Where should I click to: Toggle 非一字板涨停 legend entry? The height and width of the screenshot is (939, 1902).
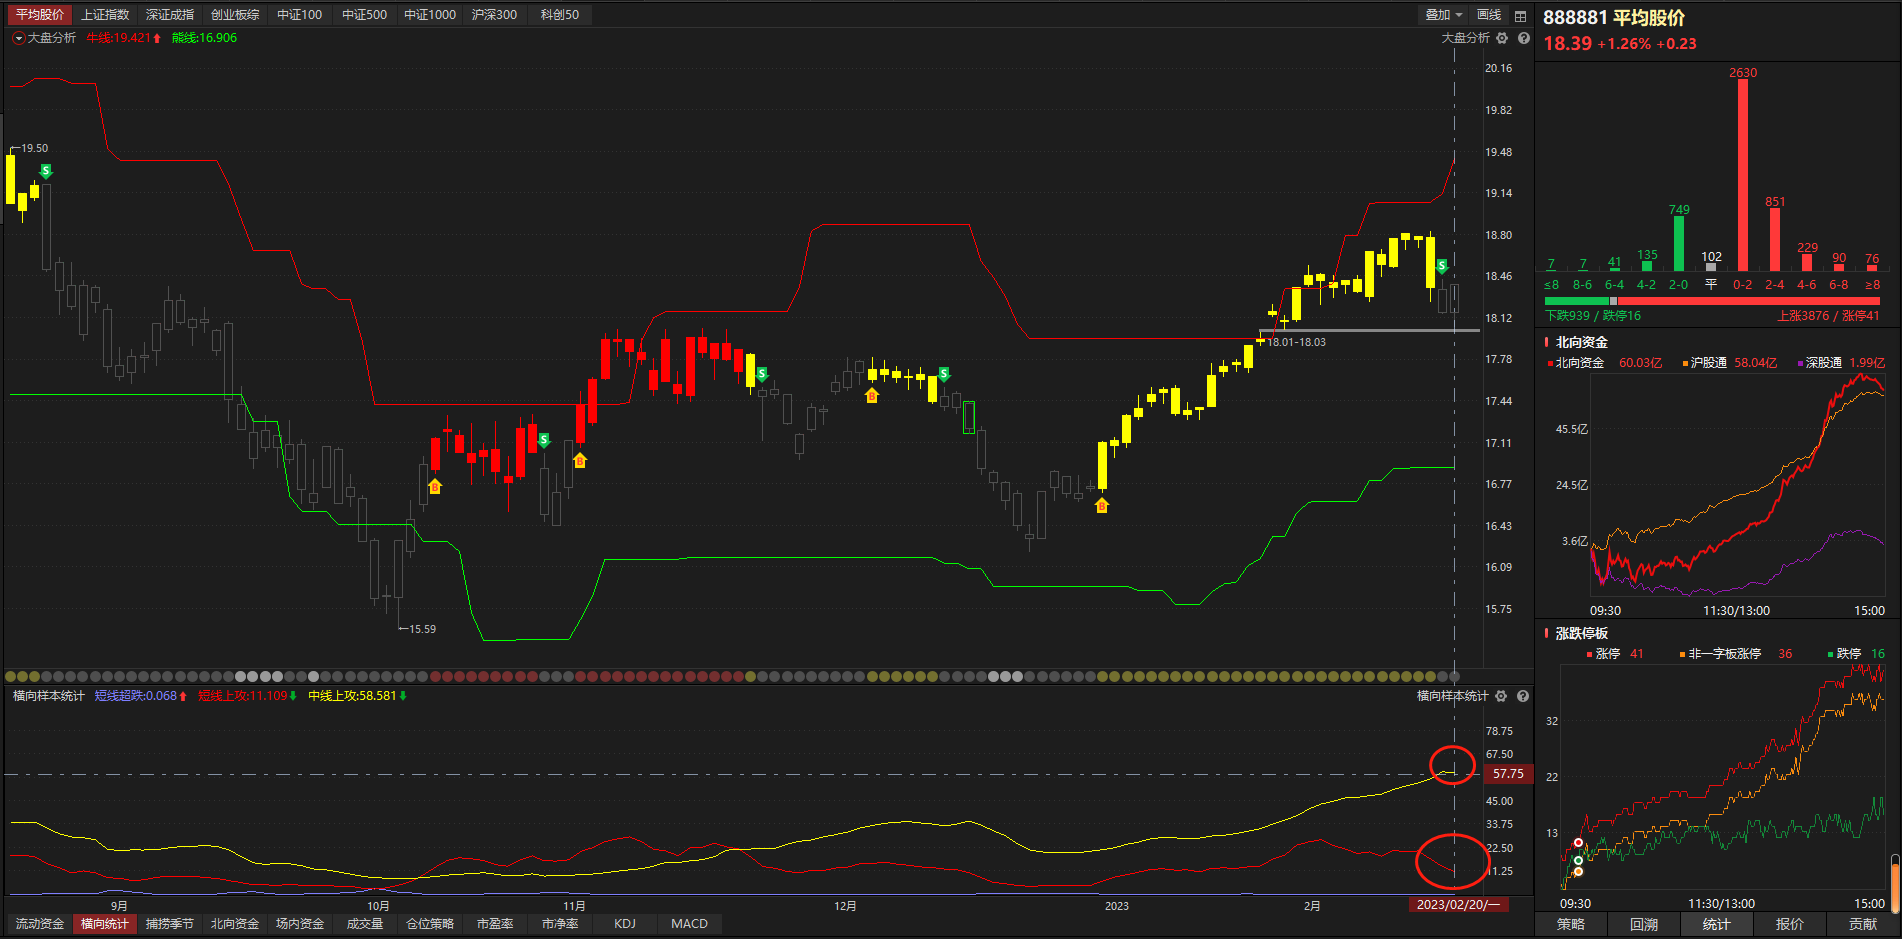coord(1736,654)
